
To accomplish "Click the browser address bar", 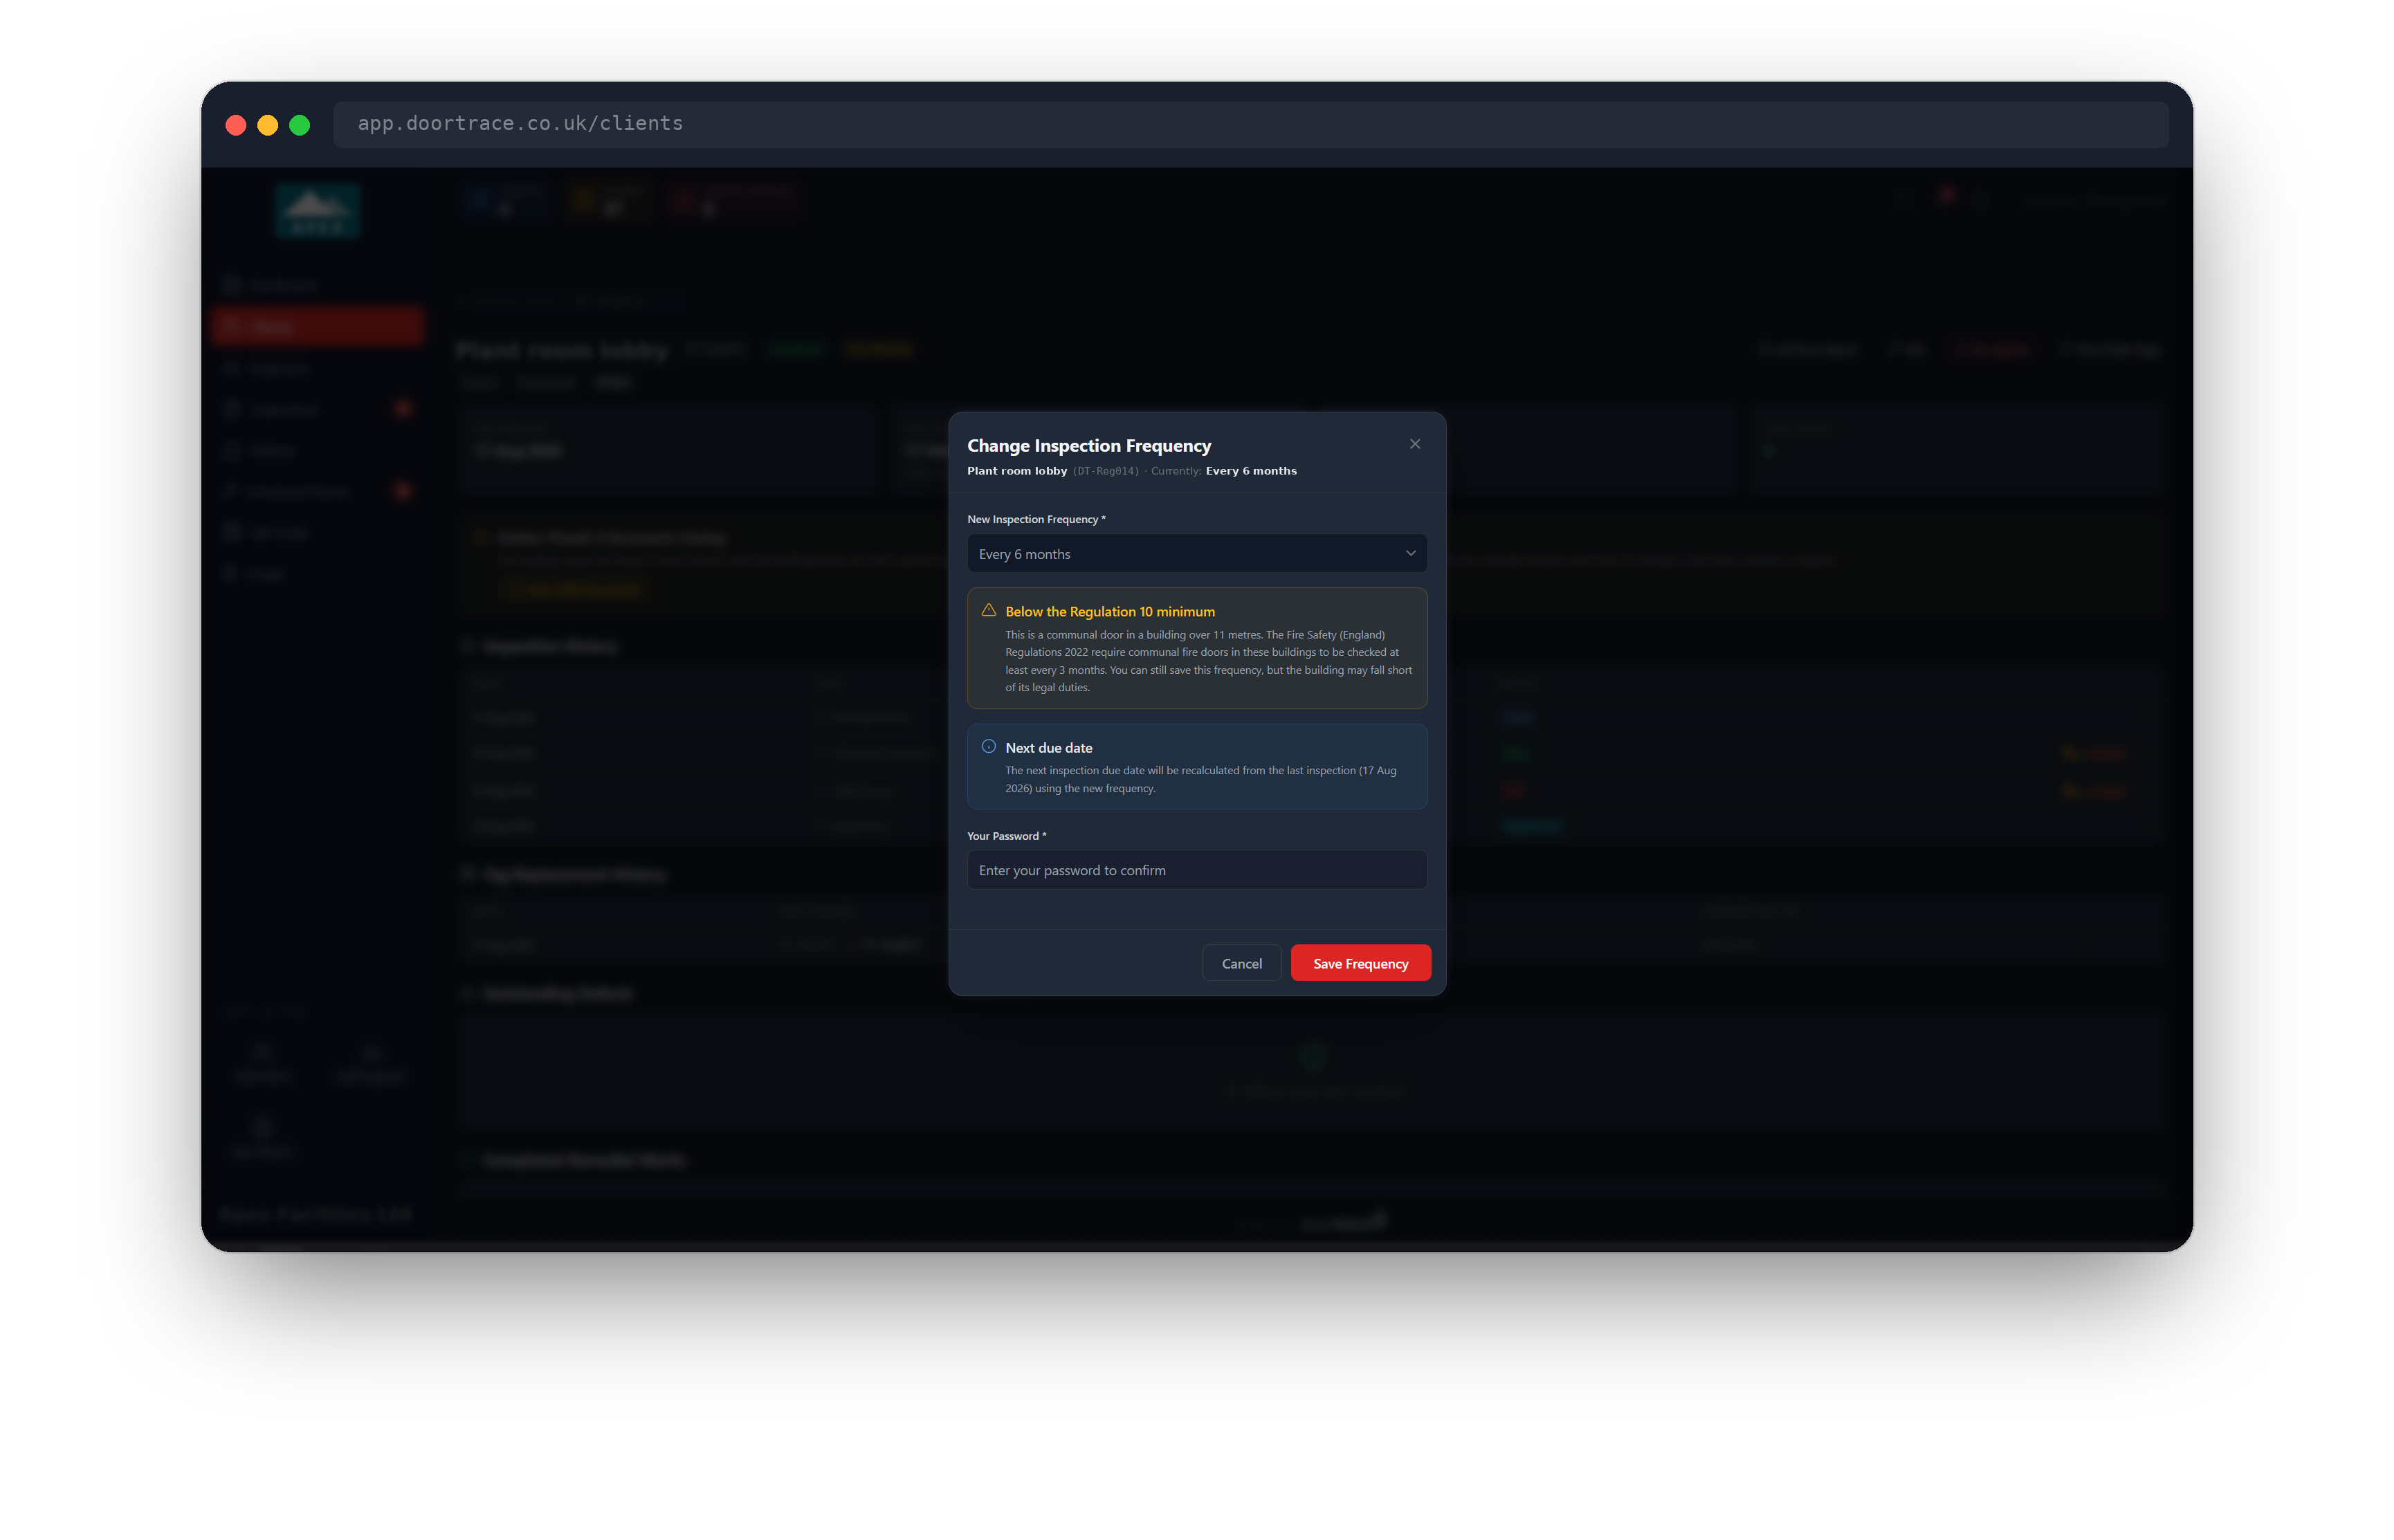I will (x=1250, y=124).
